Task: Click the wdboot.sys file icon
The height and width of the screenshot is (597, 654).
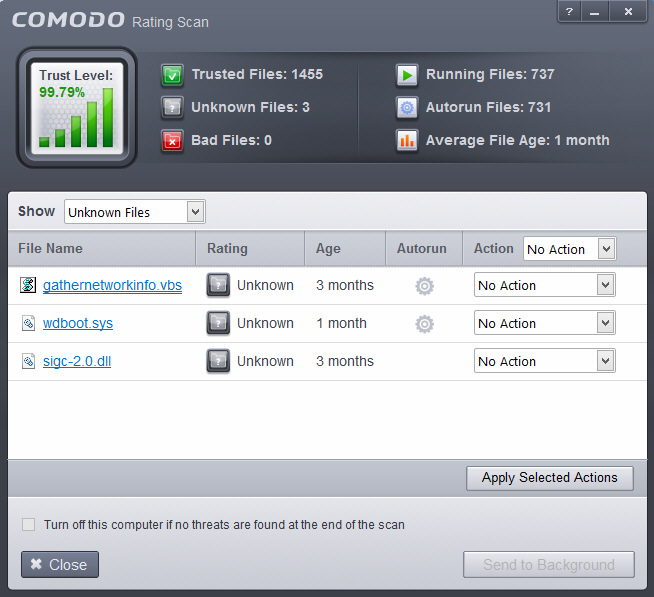Action: click(x=28, y=323)
